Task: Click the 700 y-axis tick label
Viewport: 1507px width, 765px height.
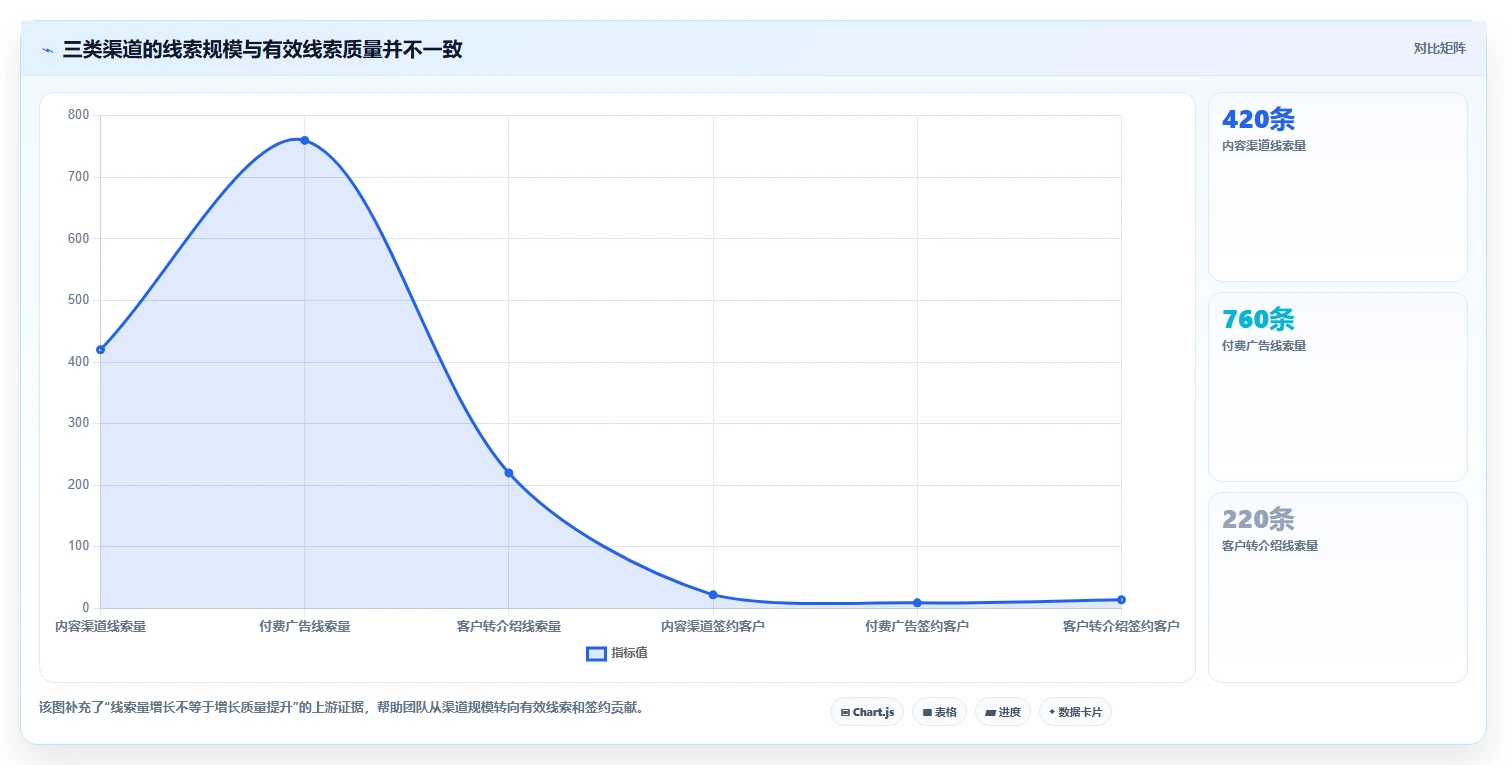Action: click(79, 177)
